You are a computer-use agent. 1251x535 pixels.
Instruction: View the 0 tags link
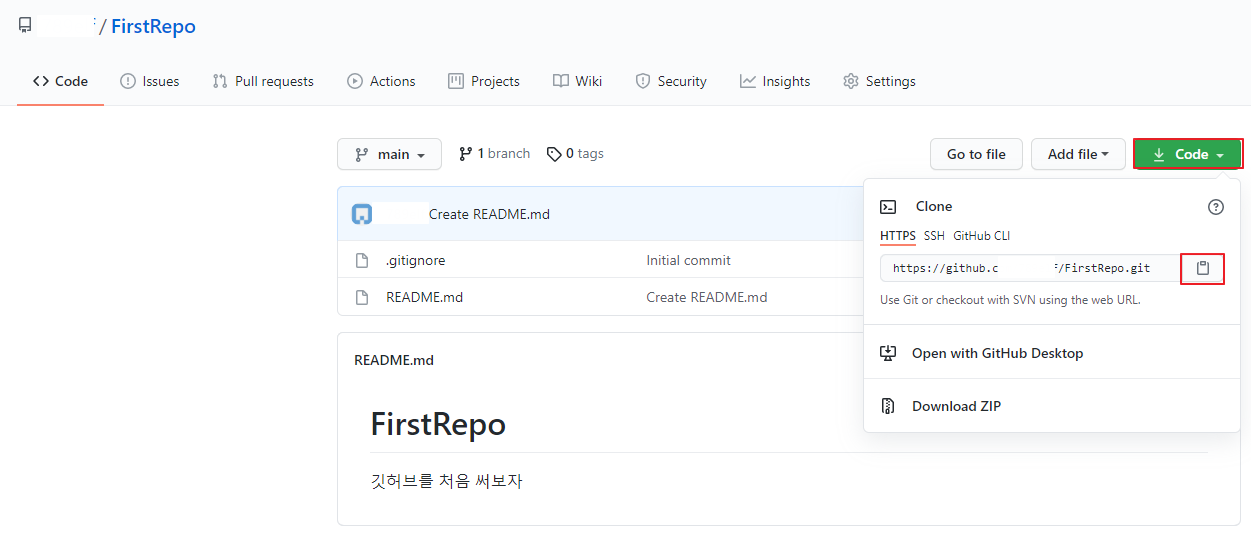point(575,153)
